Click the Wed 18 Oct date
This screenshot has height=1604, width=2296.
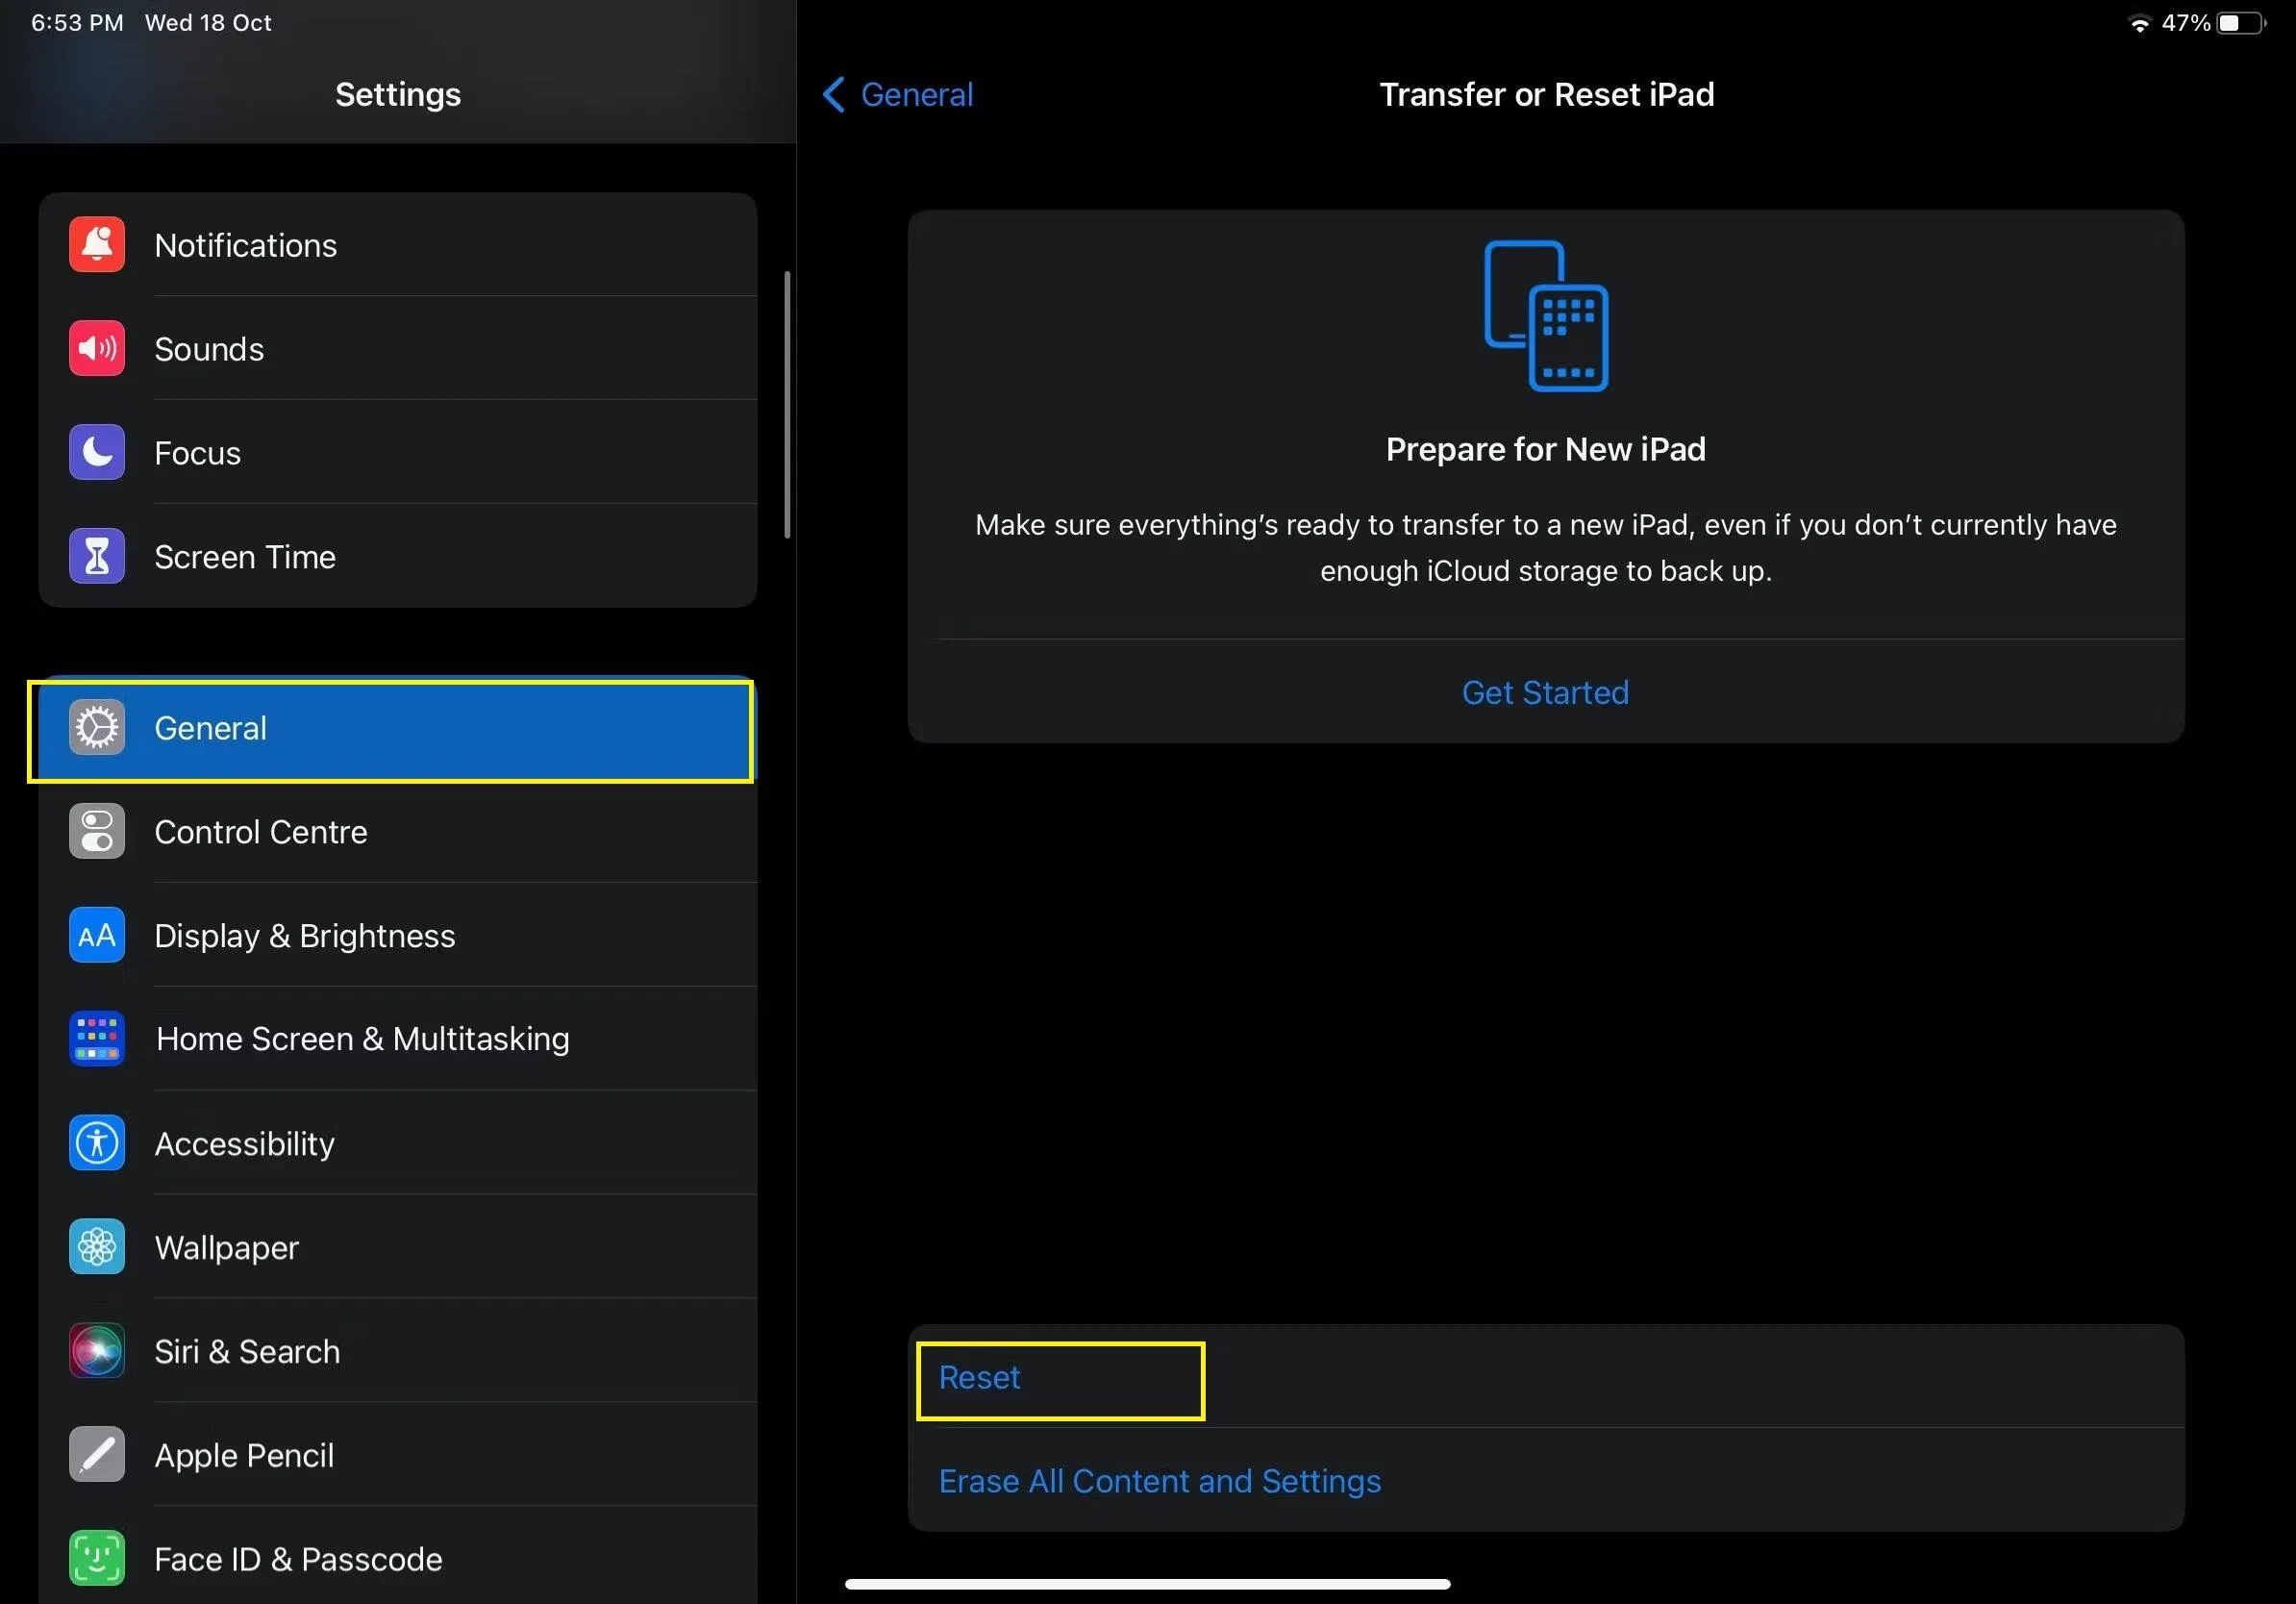(x=208, y=23)
